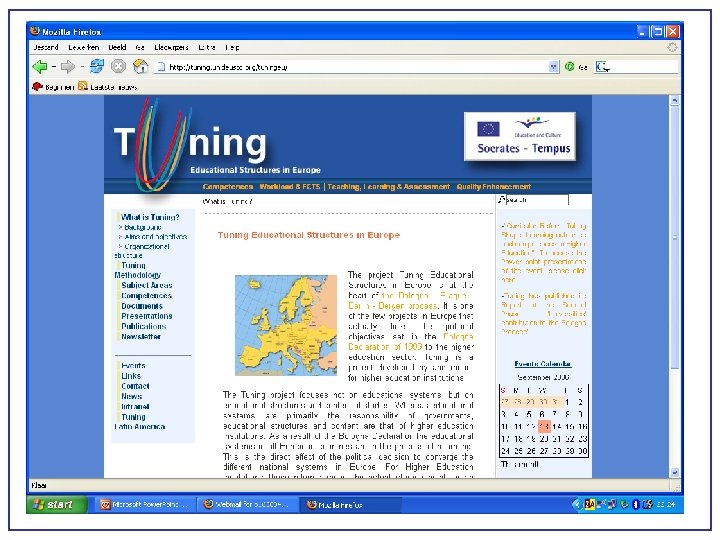
Task: Click the Windows Start button
Action: 57,505
